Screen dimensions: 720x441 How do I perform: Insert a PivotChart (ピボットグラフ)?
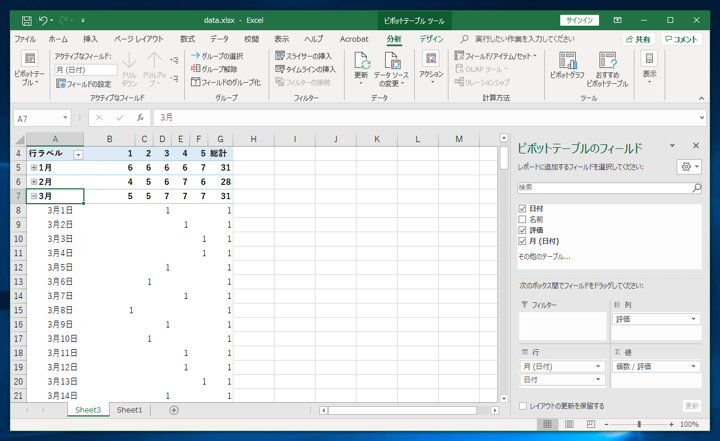567,66
